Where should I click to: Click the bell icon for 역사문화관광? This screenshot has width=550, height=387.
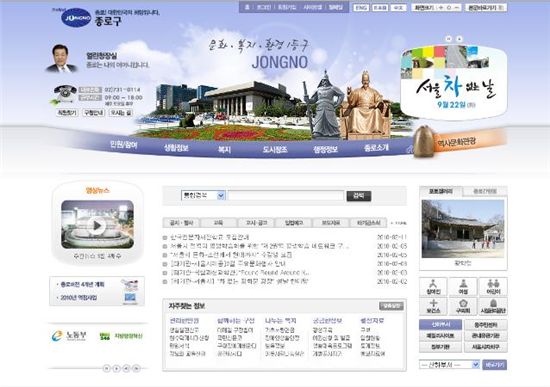click(424, 141)
